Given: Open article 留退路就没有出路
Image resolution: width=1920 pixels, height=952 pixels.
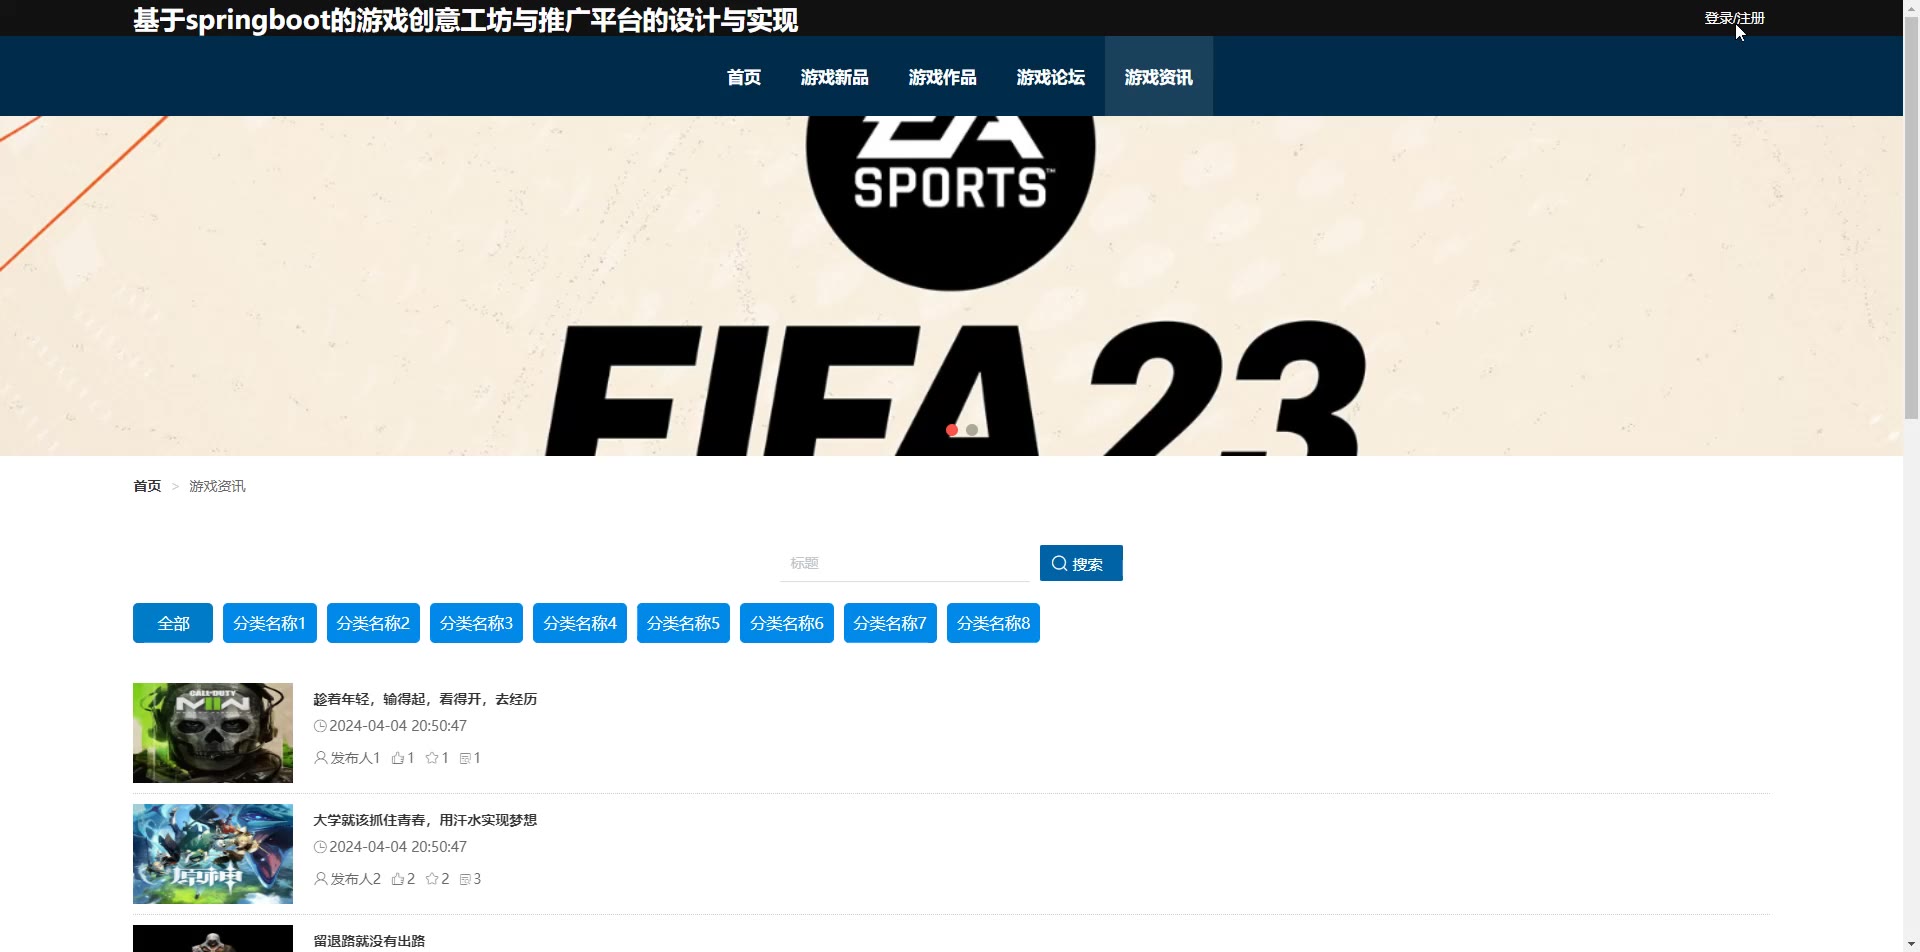Looking at the screenshot, I should (x=369, y=941).
